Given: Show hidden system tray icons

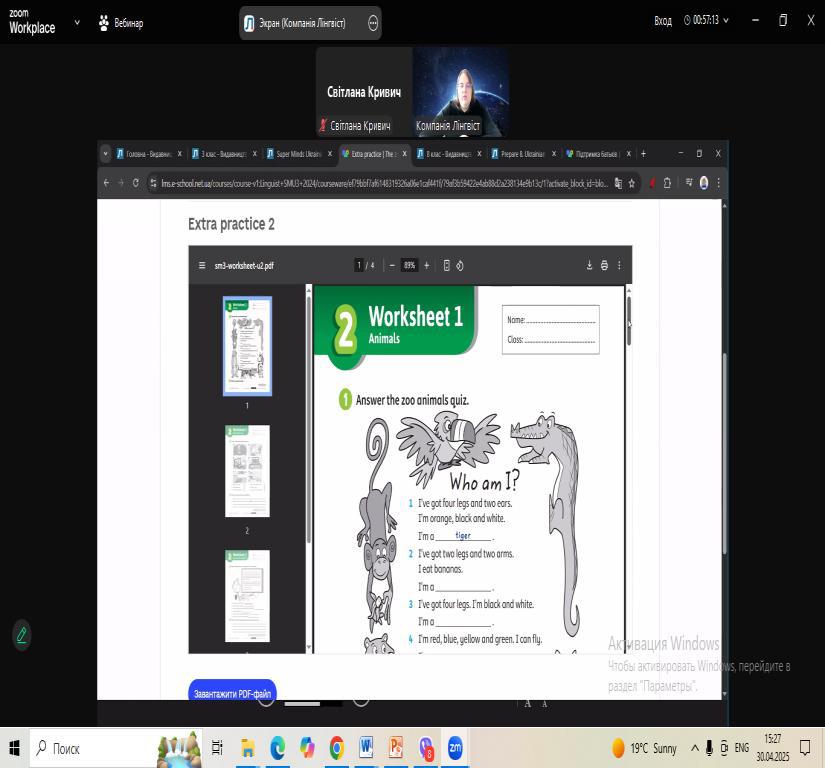Looking at the screenshot, I should point(695,747).
